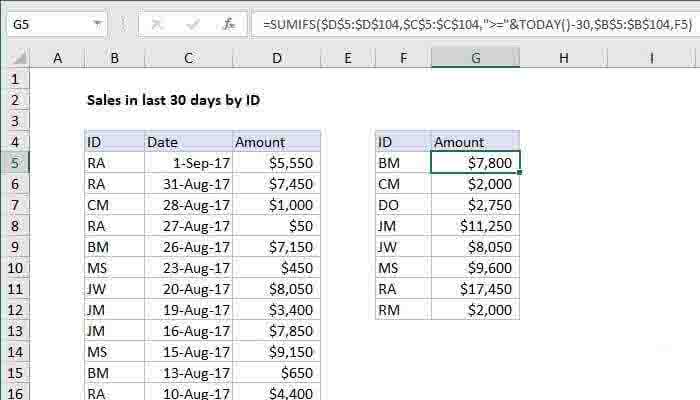Click the Enter checkmark icon in formula bar
700x400 pixels.
click(193, 21)
